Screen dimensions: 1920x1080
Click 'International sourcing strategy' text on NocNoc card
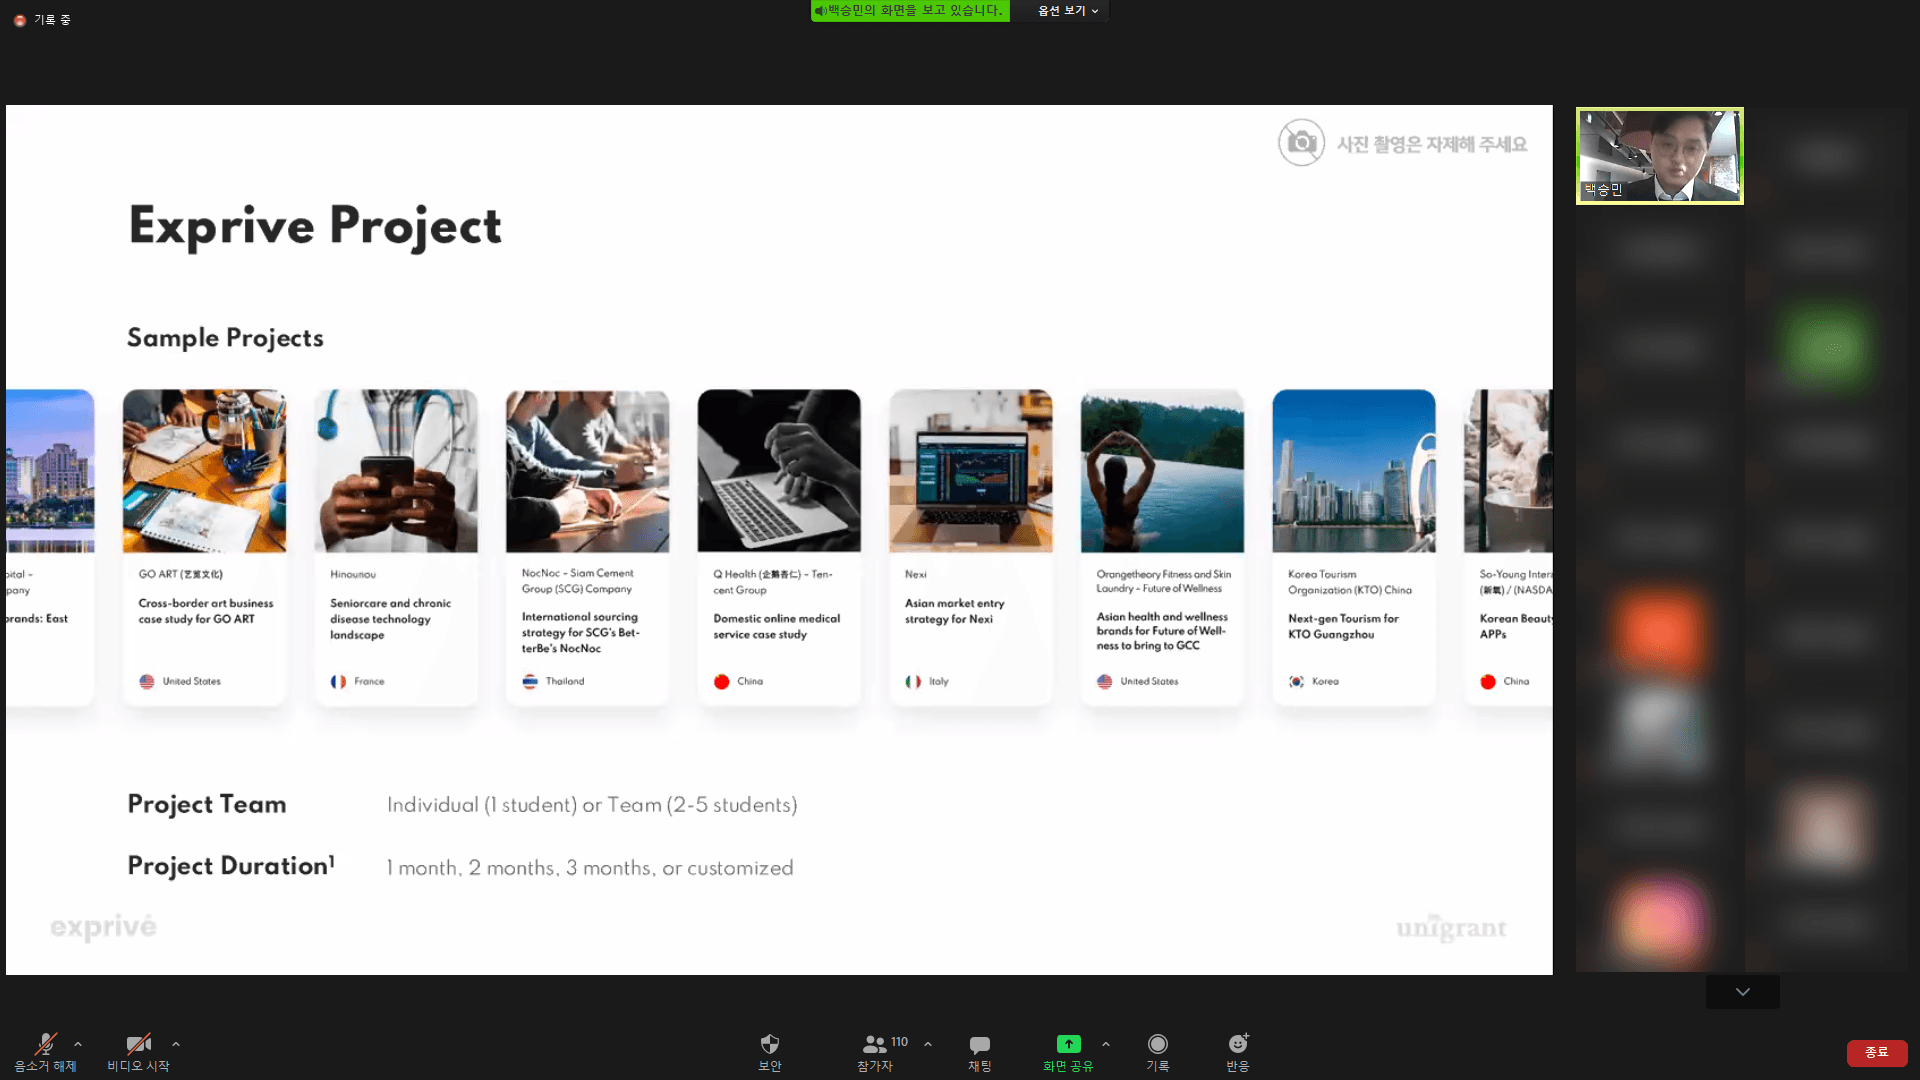tap(580, 632)
